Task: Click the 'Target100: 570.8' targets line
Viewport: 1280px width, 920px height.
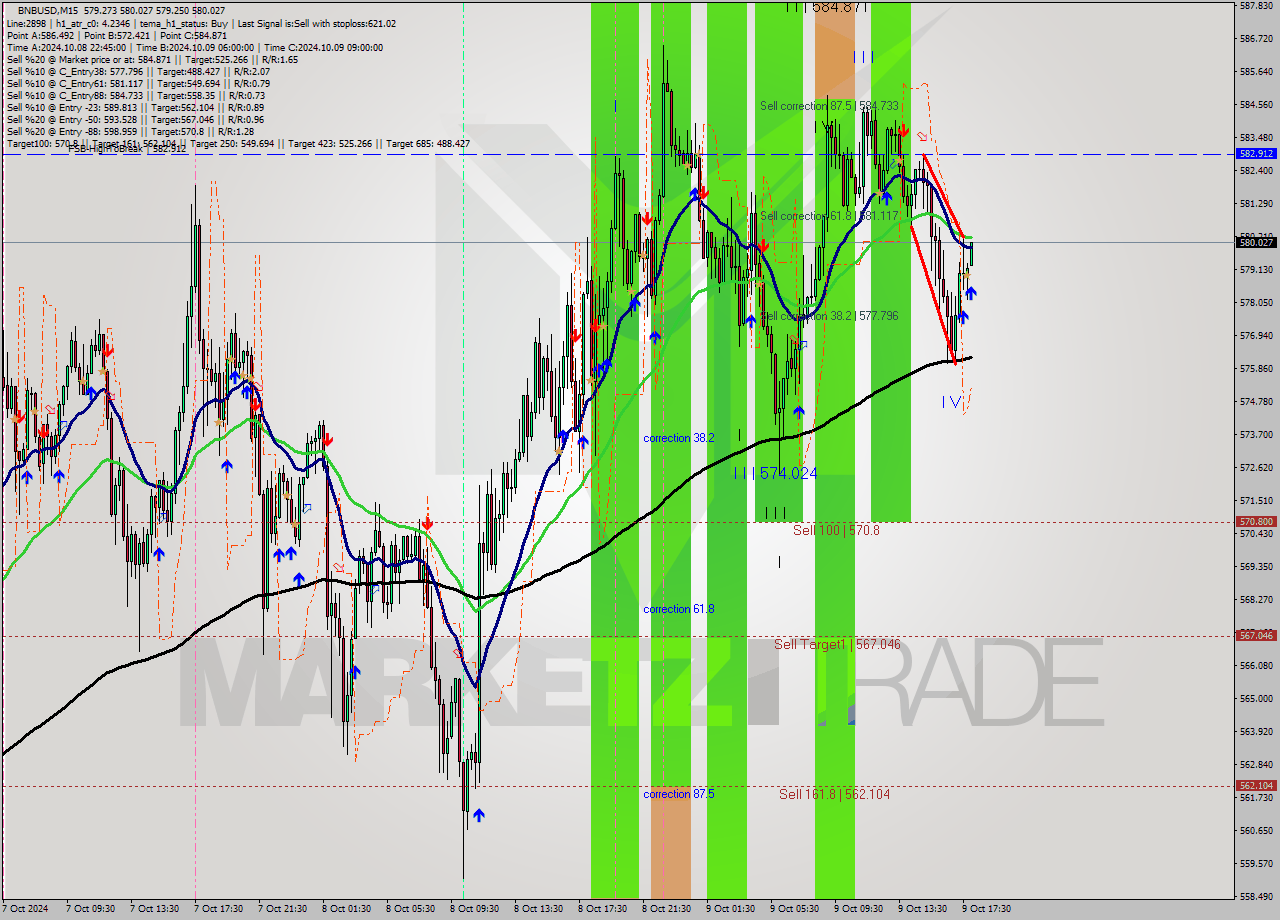Action: (238, 143)
